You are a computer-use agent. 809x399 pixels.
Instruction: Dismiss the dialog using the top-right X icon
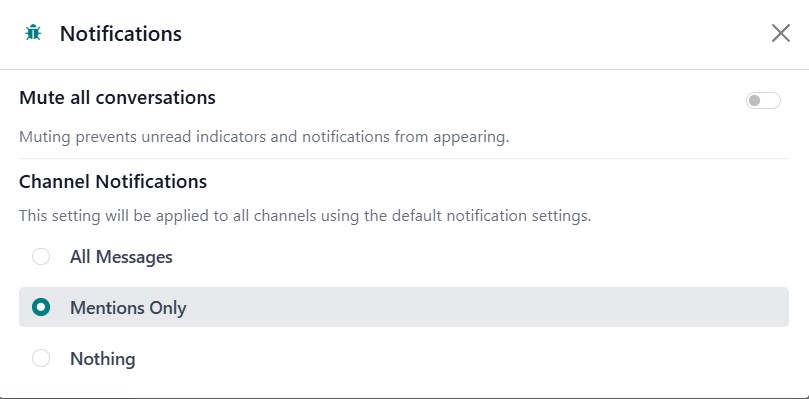781,33
